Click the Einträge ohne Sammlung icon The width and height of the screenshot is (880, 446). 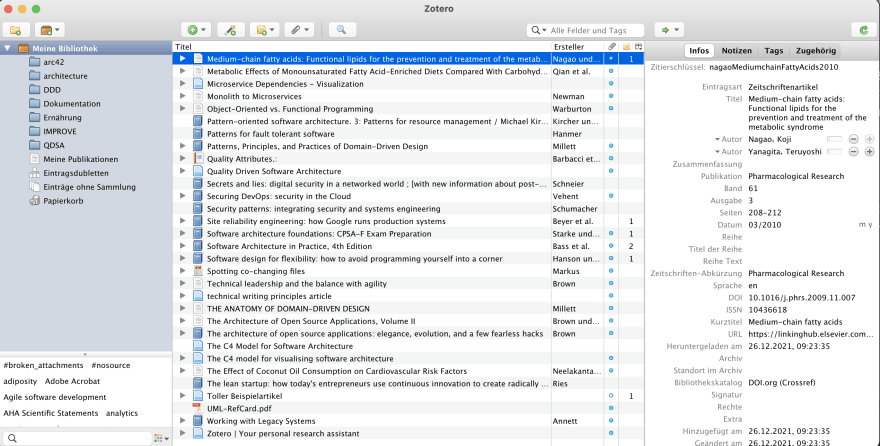(35, 187)
